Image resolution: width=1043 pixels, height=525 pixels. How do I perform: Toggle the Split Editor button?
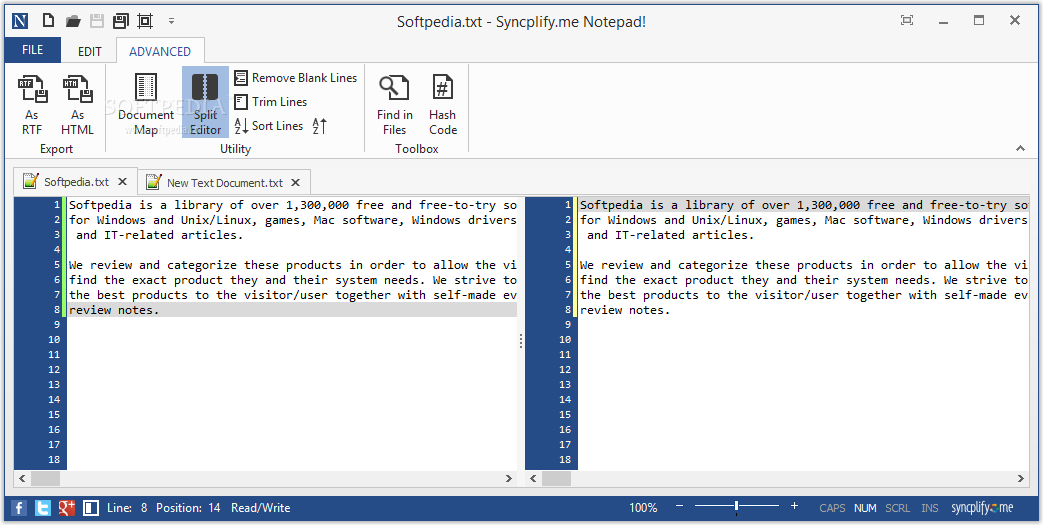click(206, 102)
